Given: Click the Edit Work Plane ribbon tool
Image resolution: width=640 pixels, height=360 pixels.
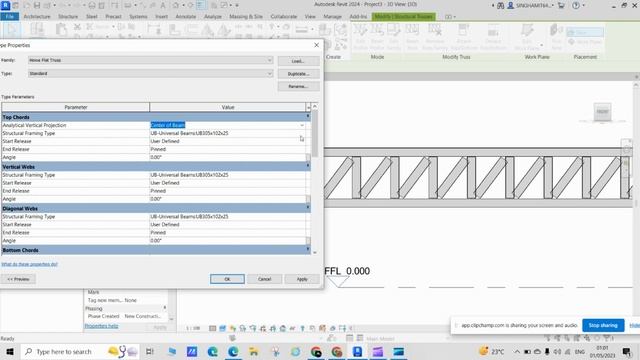Looking at the screenshot, I should point(527,37).
